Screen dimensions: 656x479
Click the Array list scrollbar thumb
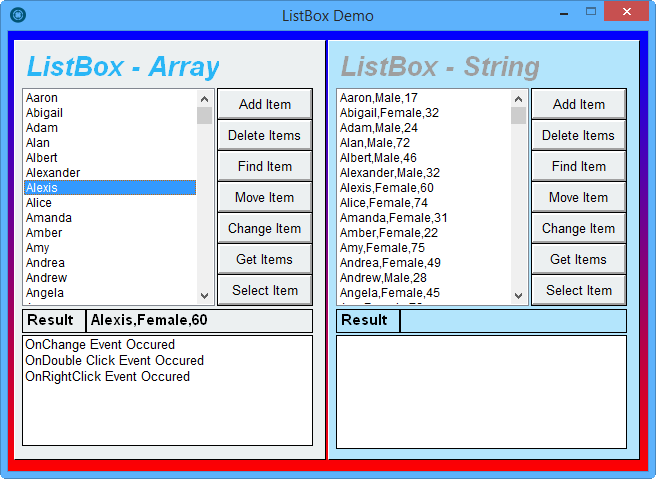204,115
